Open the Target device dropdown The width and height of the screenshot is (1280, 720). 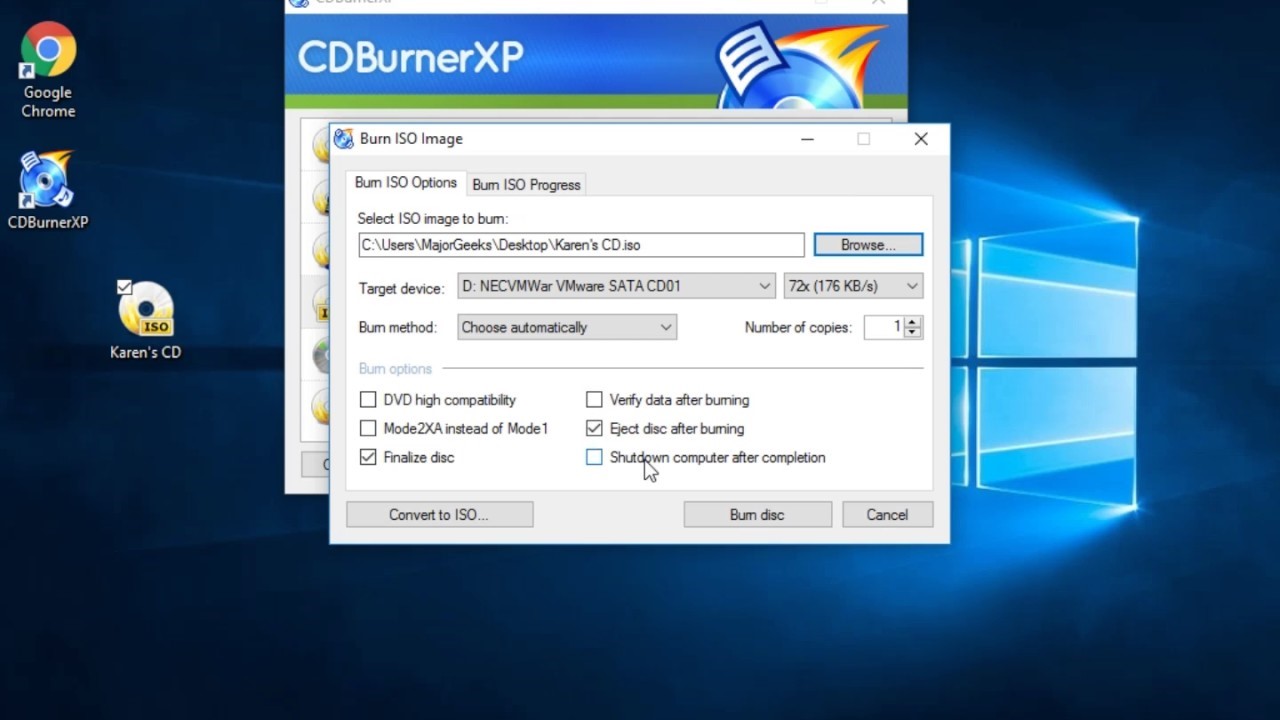pos(765,286)
